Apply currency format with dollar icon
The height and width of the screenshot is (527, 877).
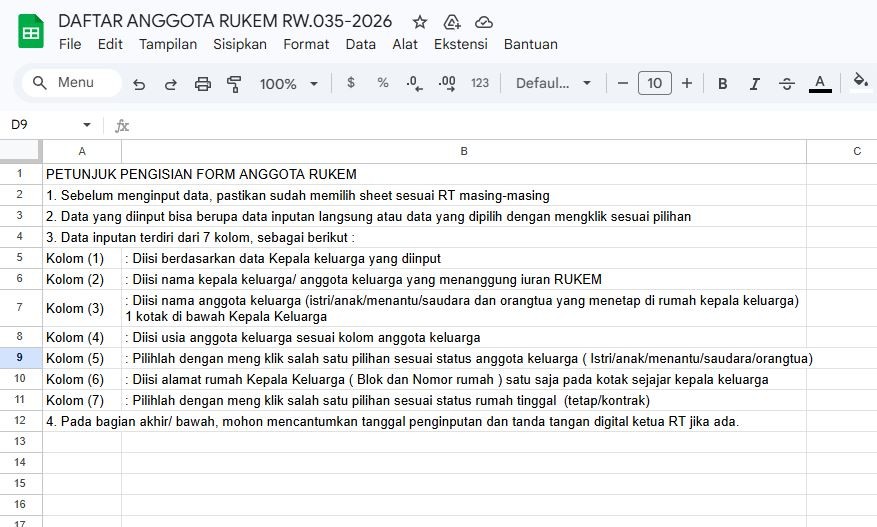(351, 83)
